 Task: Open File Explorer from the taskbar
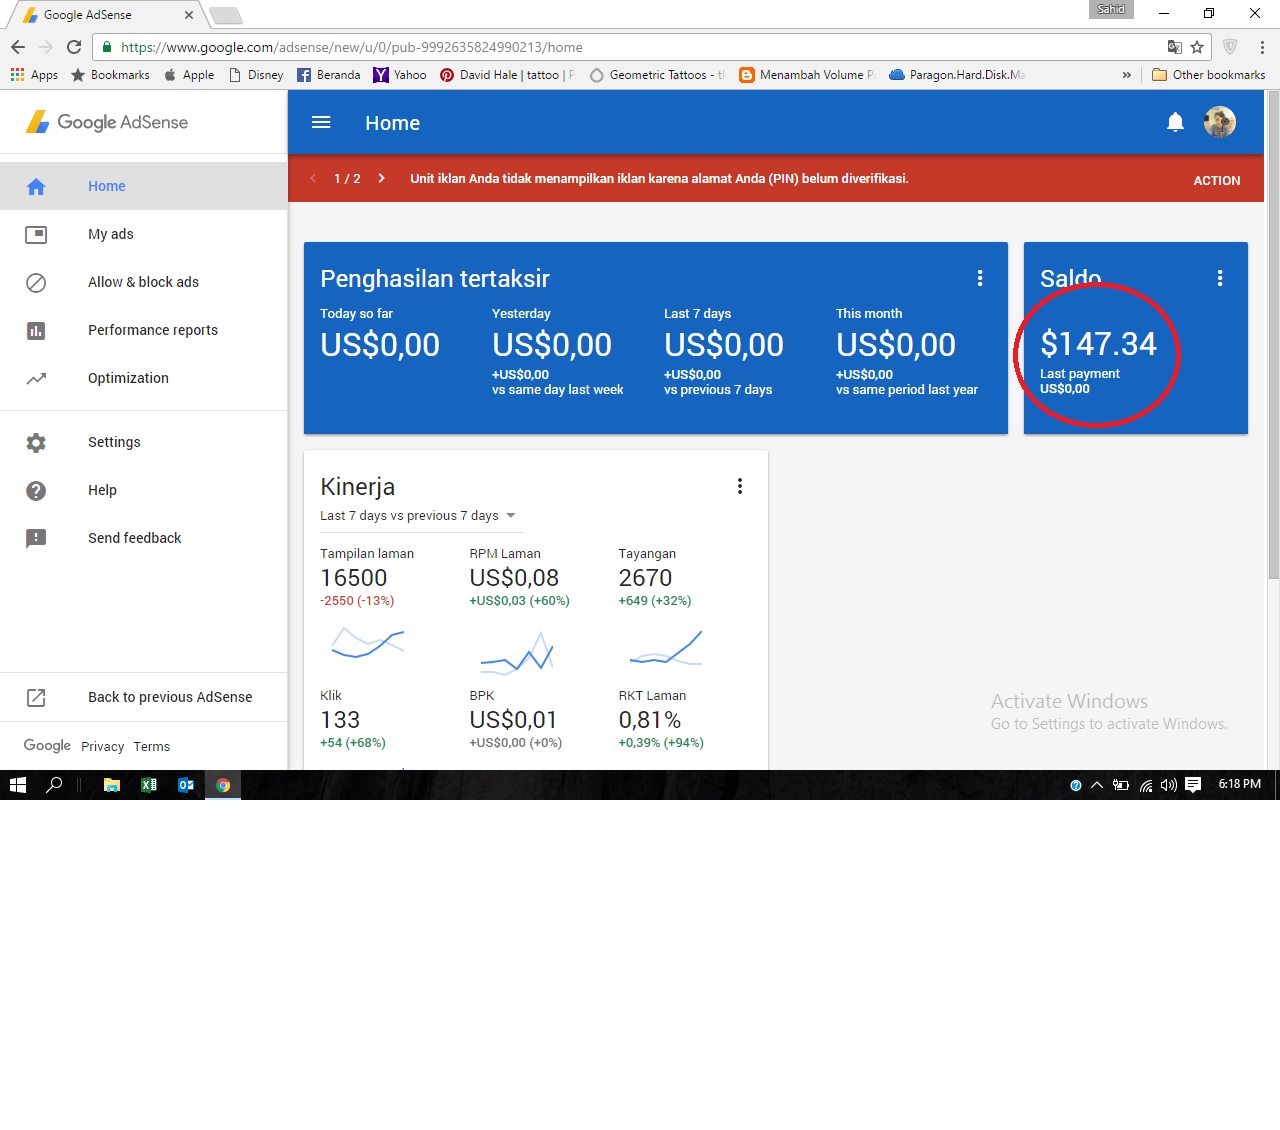[x=112, y=785]
